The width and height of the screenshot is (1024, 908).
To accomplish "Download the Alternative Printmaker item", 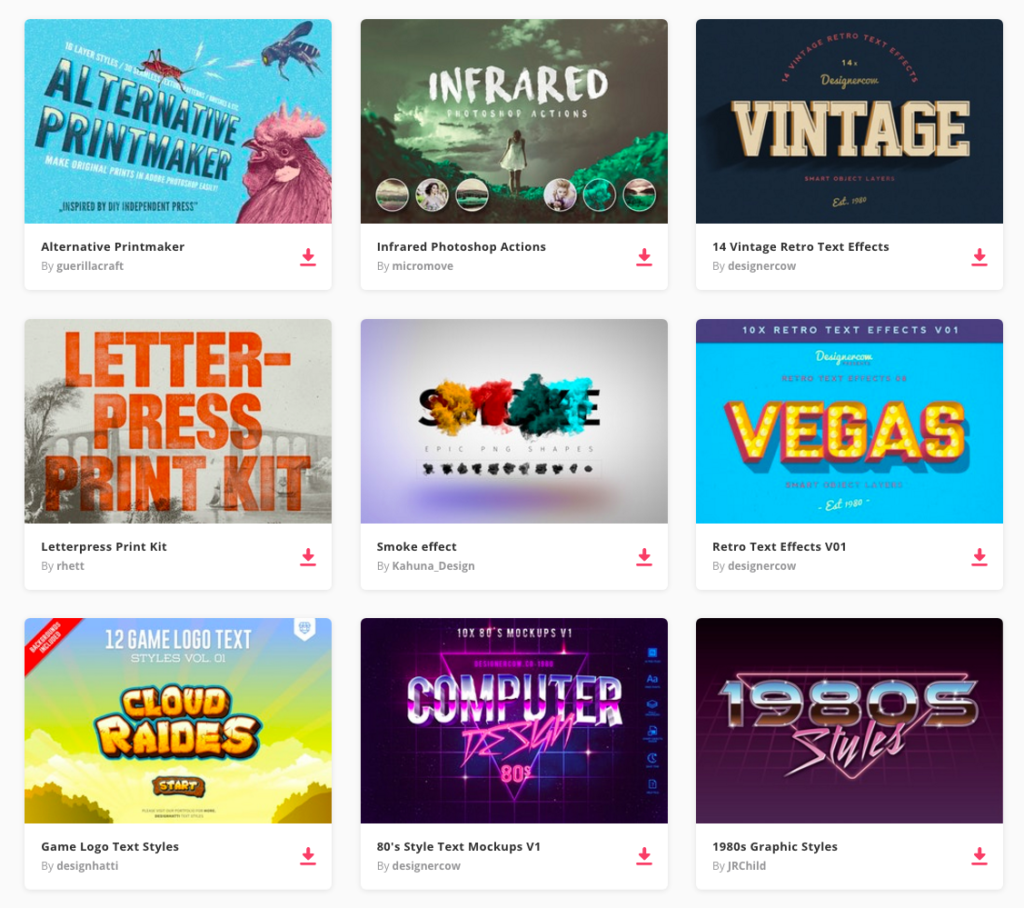I will point(308,257).
